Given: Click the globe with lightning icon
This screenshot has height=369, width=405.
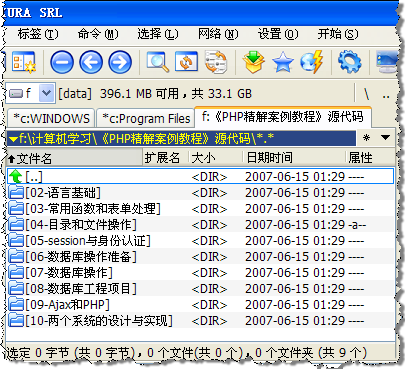Looking at the screenshot, I should [312, 62].
